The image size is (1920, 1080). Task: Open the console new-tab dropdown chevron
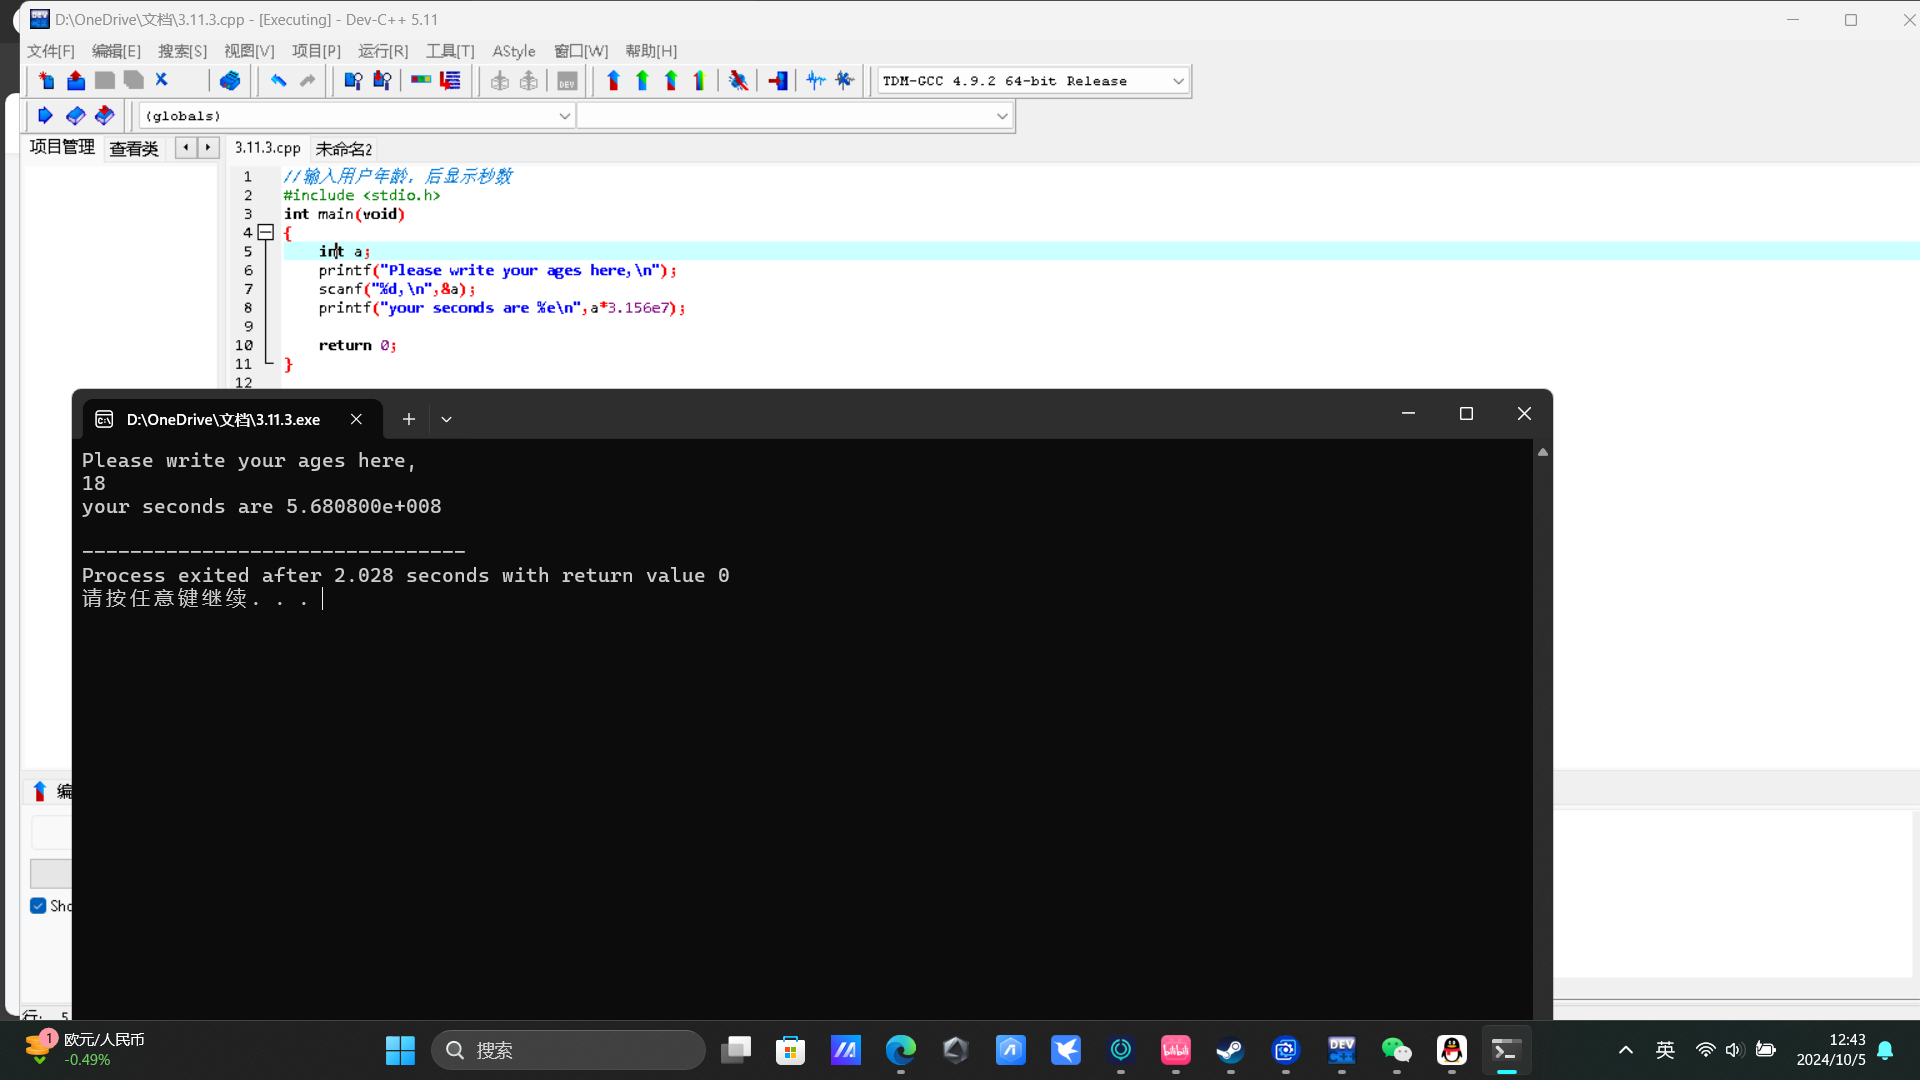[446, 419]
